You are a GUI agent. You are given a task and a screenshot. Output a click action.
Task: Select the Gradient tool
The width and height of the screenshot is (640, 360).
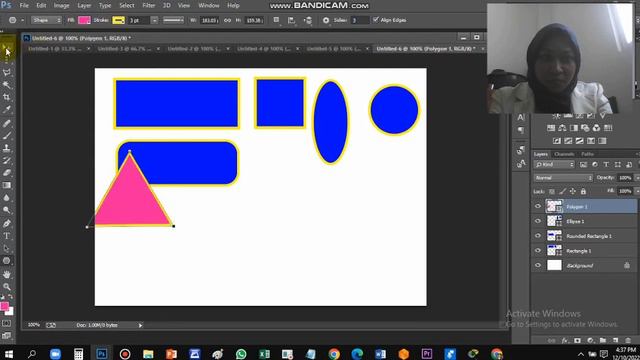tap(7, 185)
